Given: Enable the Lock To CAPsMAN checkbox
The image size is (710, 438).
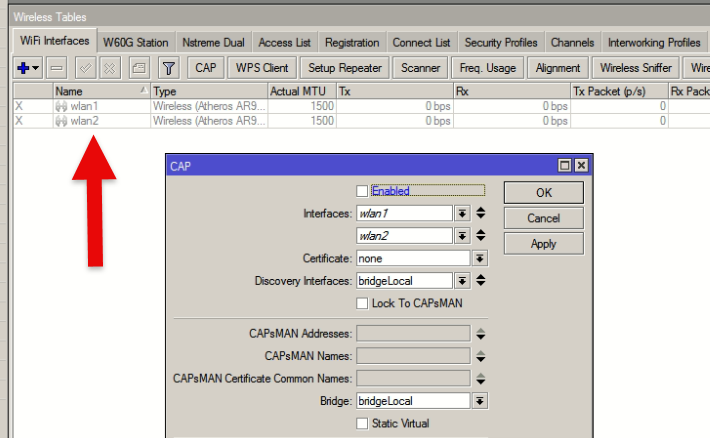Looking at the screenshot, I should (362, 303).
